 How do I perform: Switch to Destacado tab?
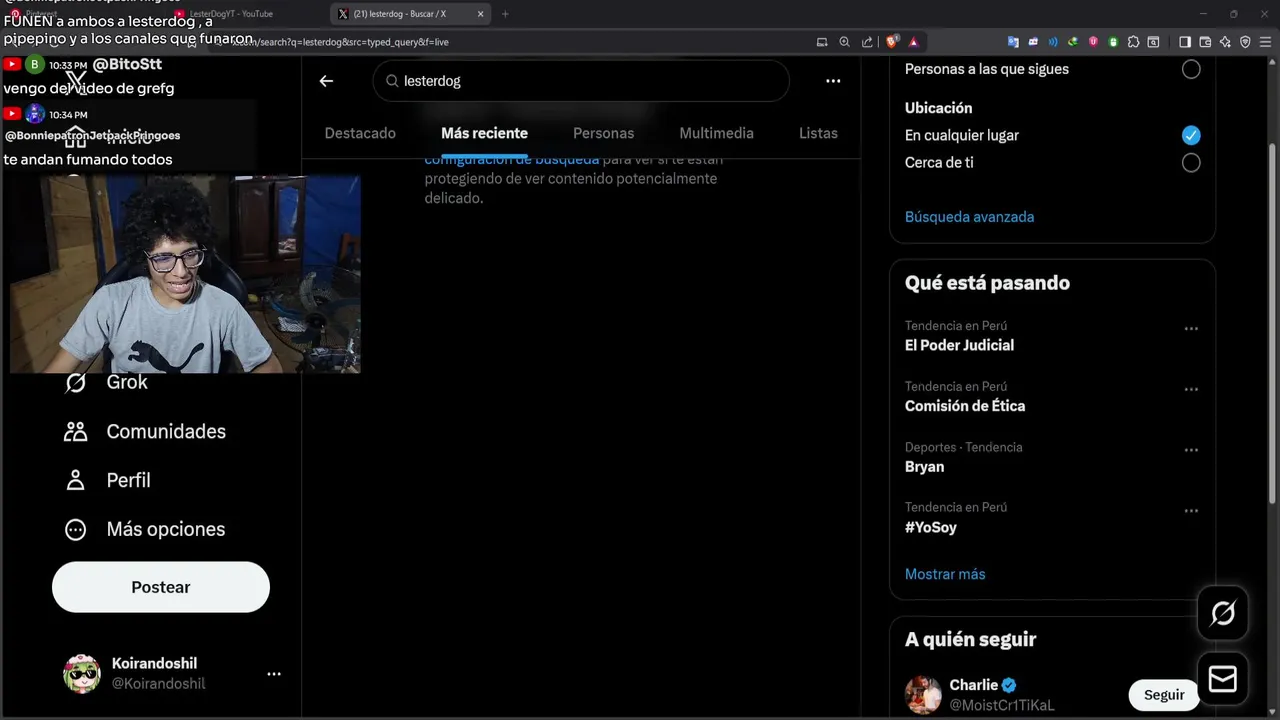[x=360, y=133]
